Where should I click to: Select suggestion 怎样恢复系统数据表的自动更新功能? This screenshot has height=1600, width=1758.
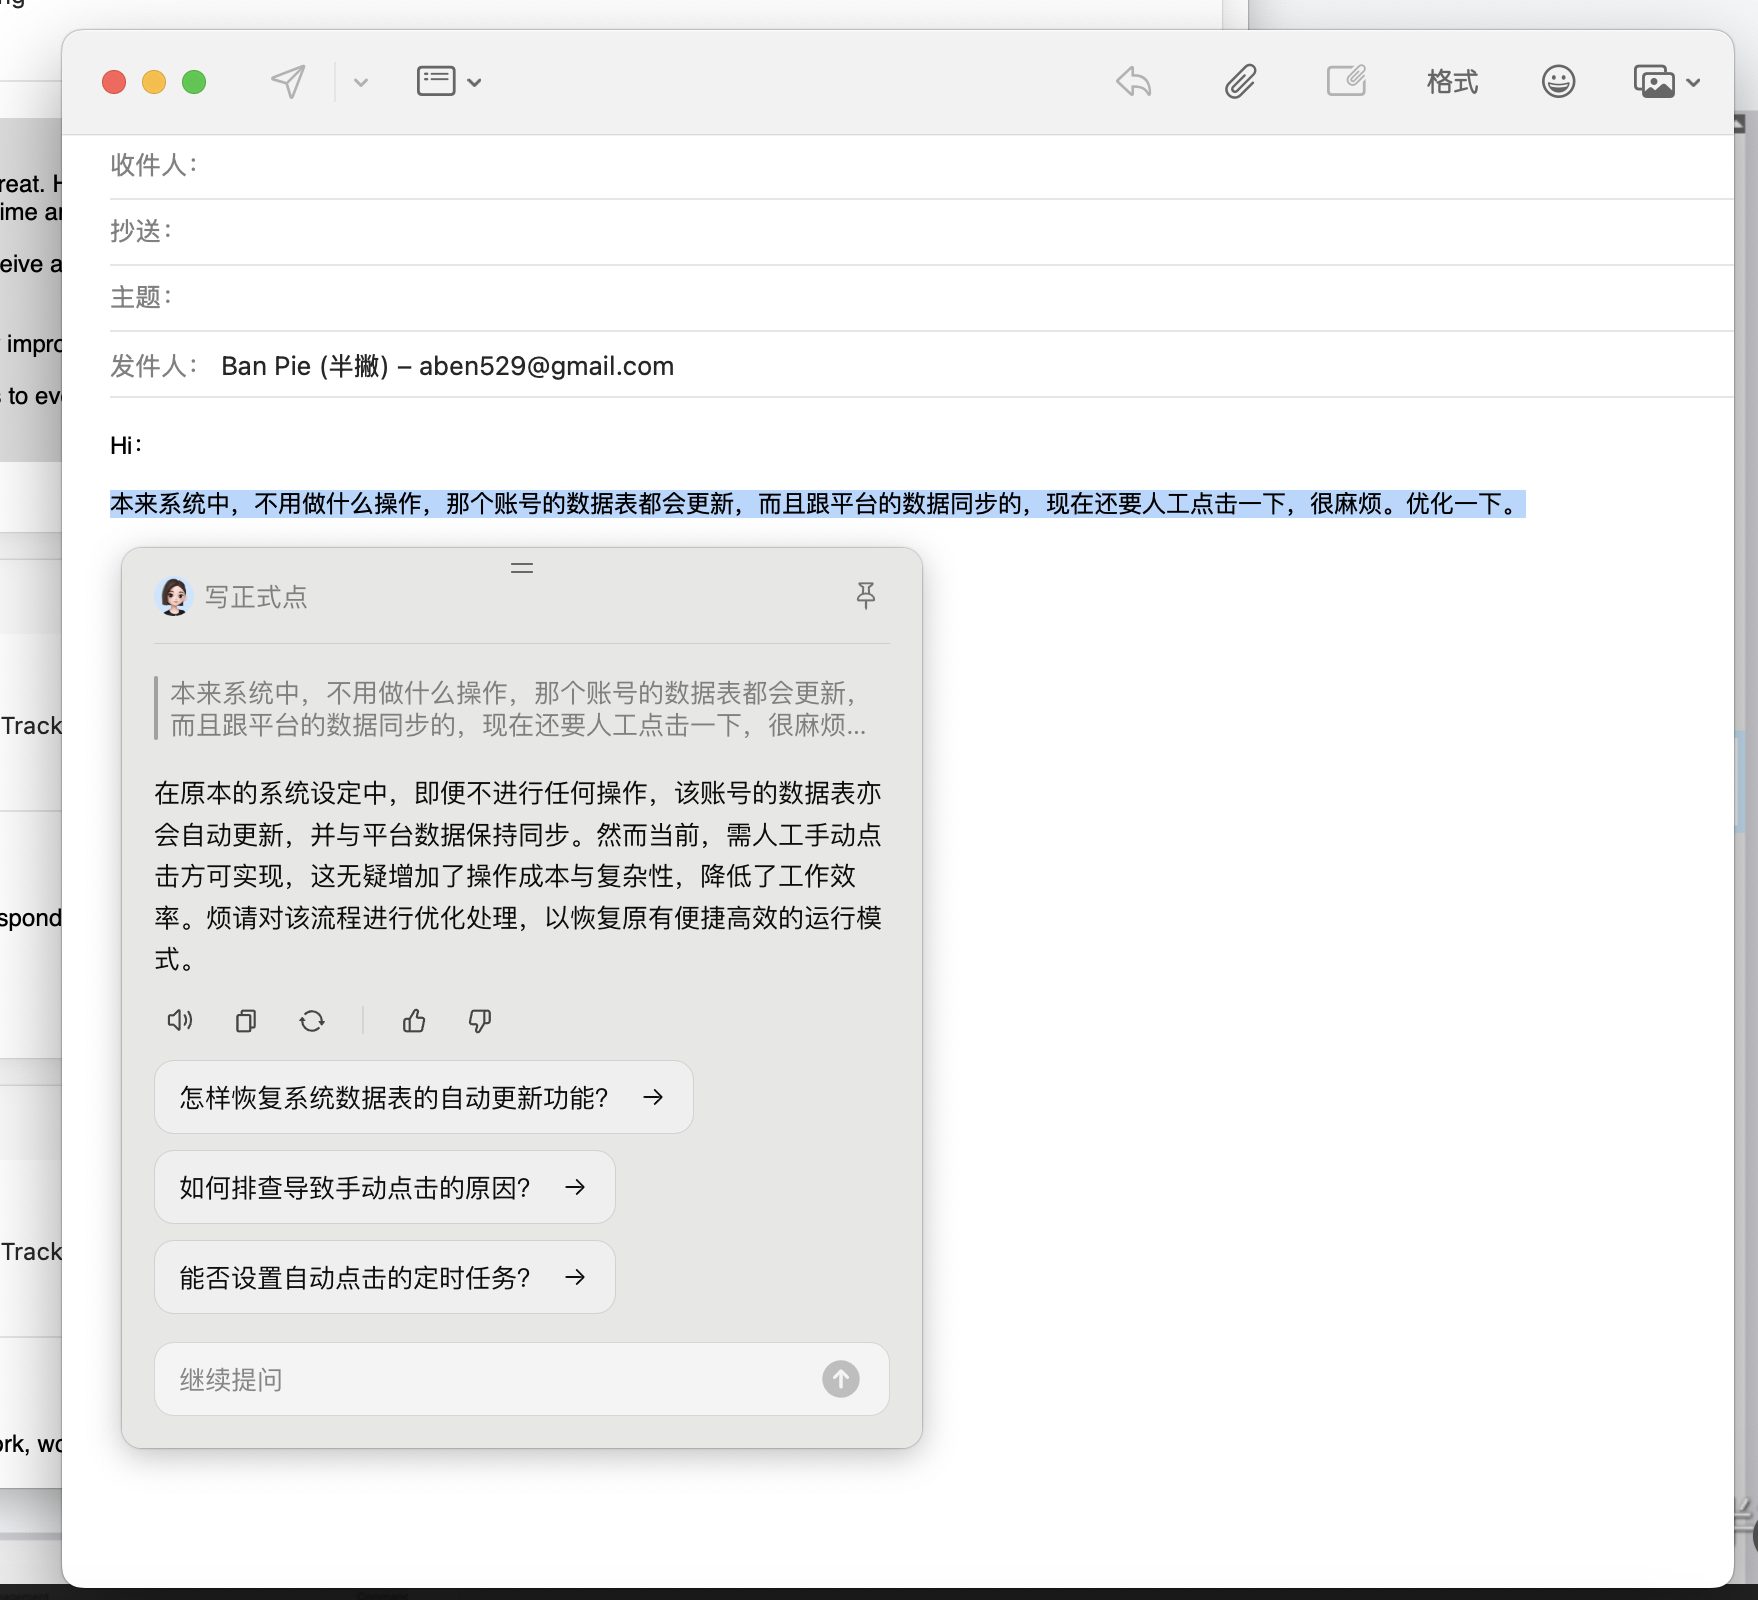423,1097
